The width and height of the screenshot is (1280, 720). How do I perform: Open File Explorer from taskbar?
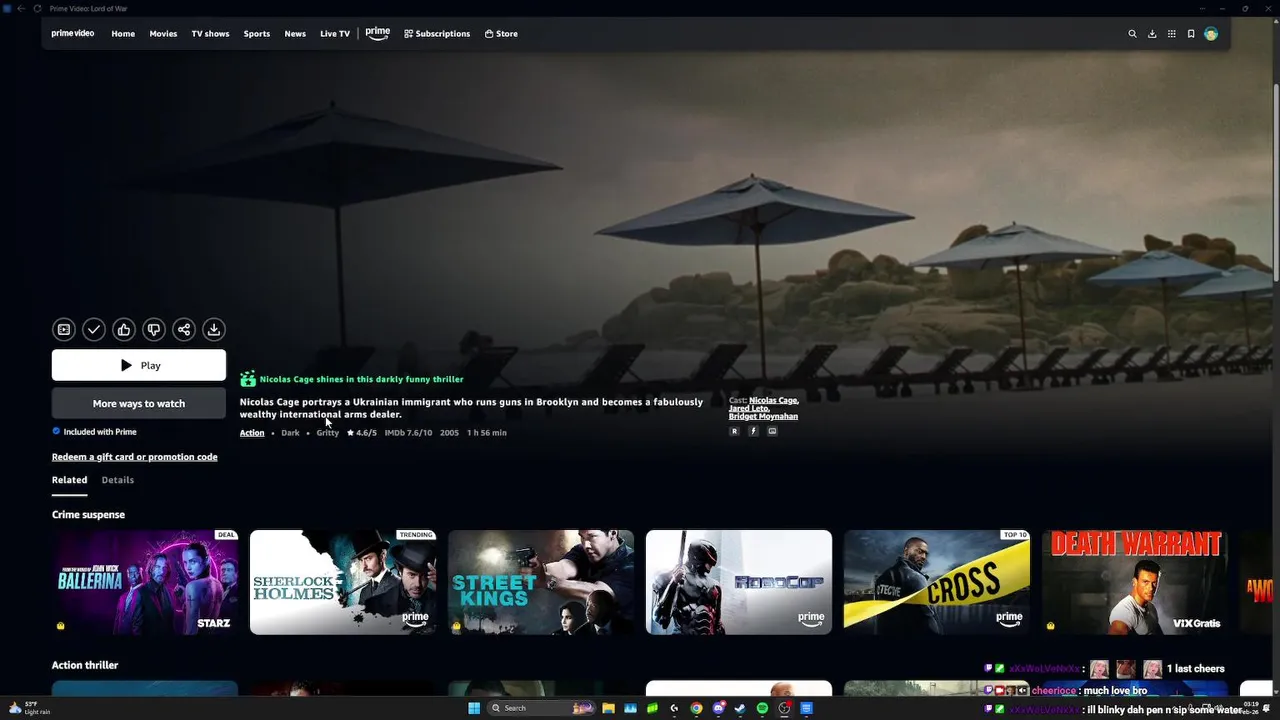(608, 708)
